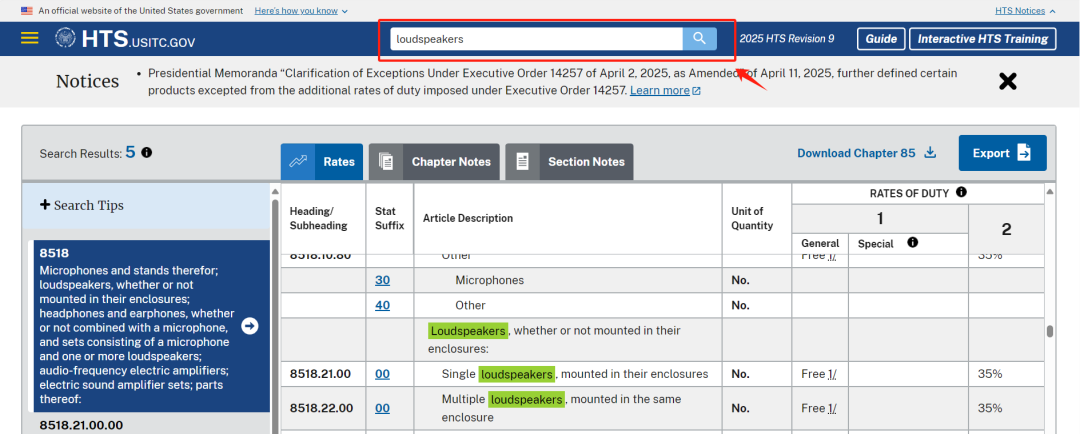This screenshot has width=1080, height=434.
Task: Click the info icon next to Special
Action: pyautogui.click(x=913, y=242)
